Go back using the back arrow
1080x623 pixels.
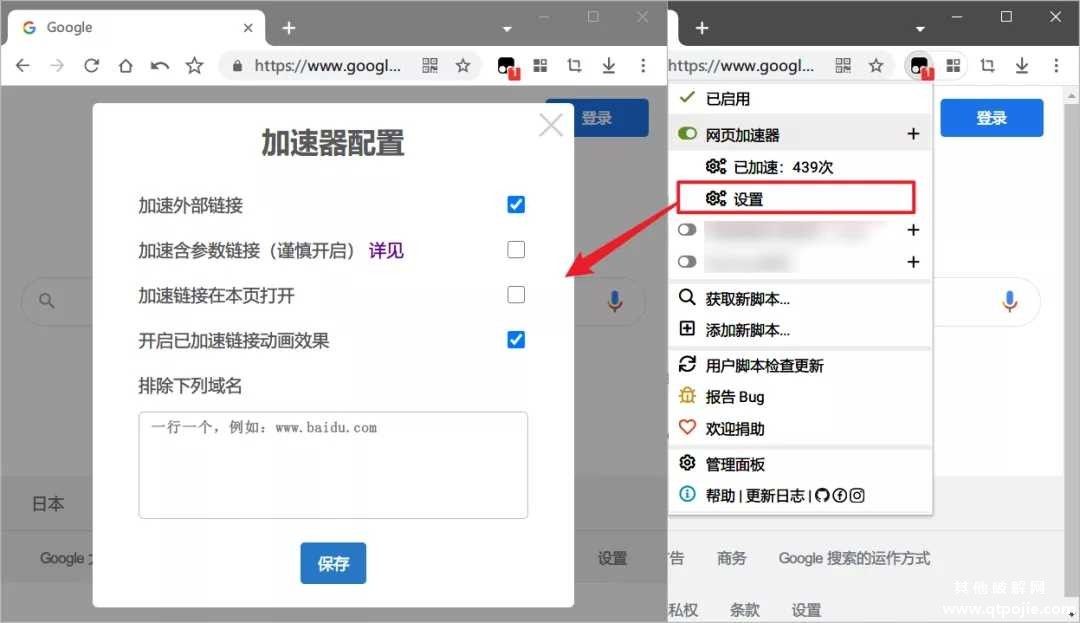point(23,66)
